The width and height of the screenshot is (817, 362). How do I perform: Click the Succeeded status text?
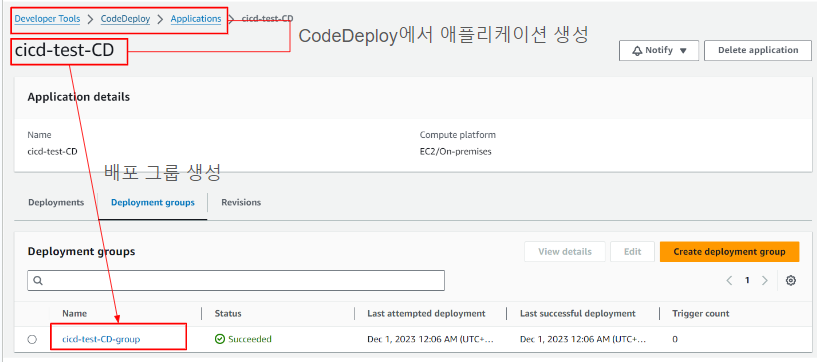(250, 339)
